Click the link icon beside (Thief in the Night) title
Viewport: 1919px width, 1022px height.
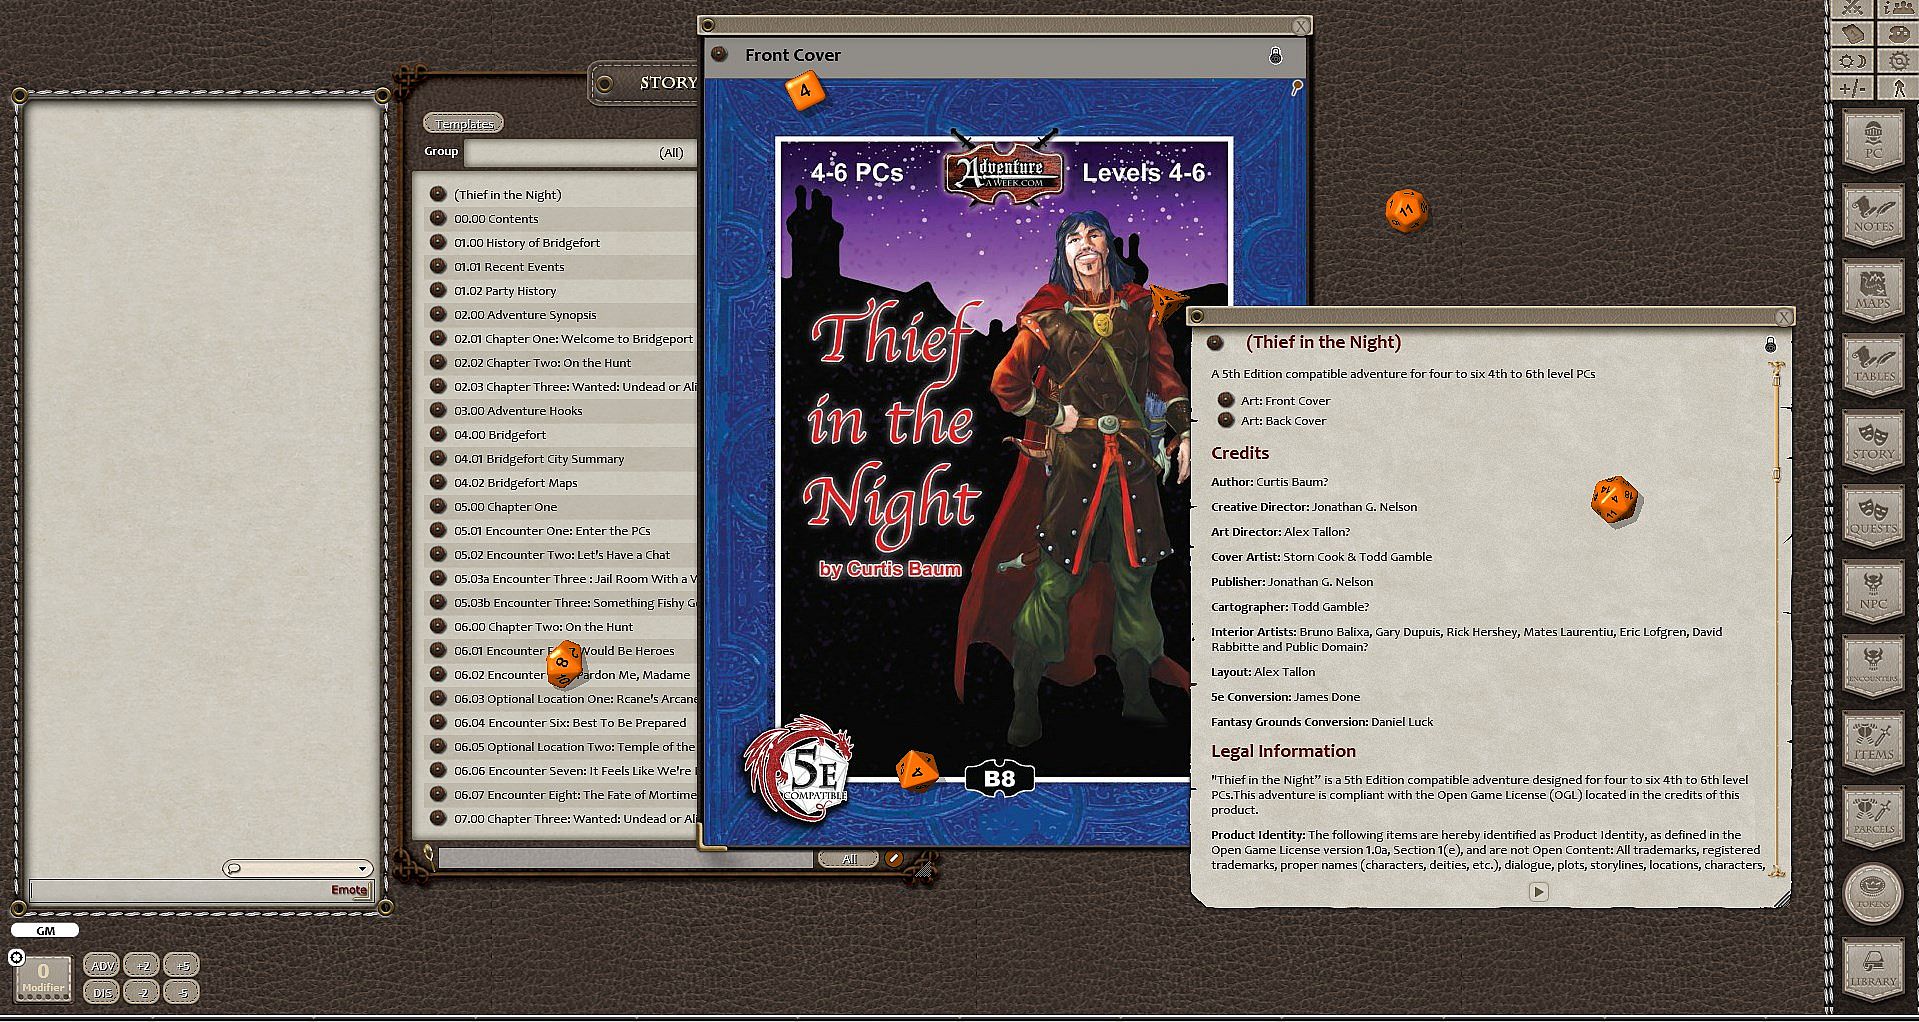pyautogui.click(x=1216, y=342)
